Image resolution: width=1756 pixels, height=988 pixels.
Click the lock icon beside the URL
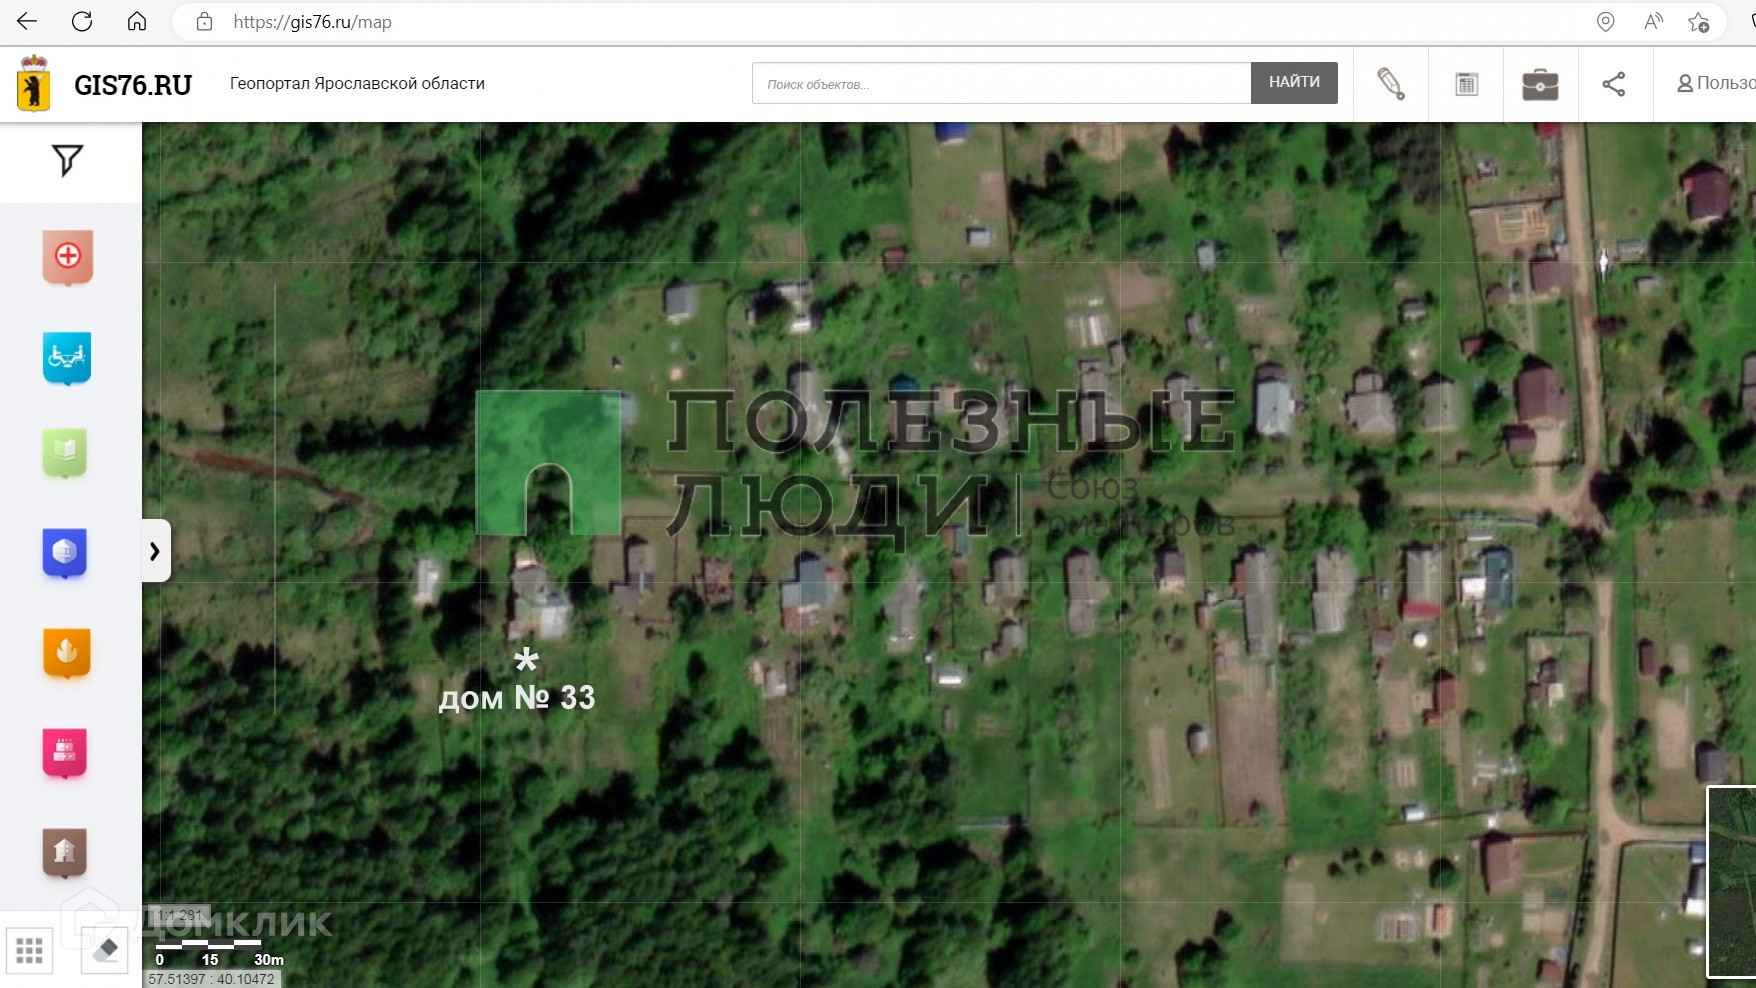204,22
